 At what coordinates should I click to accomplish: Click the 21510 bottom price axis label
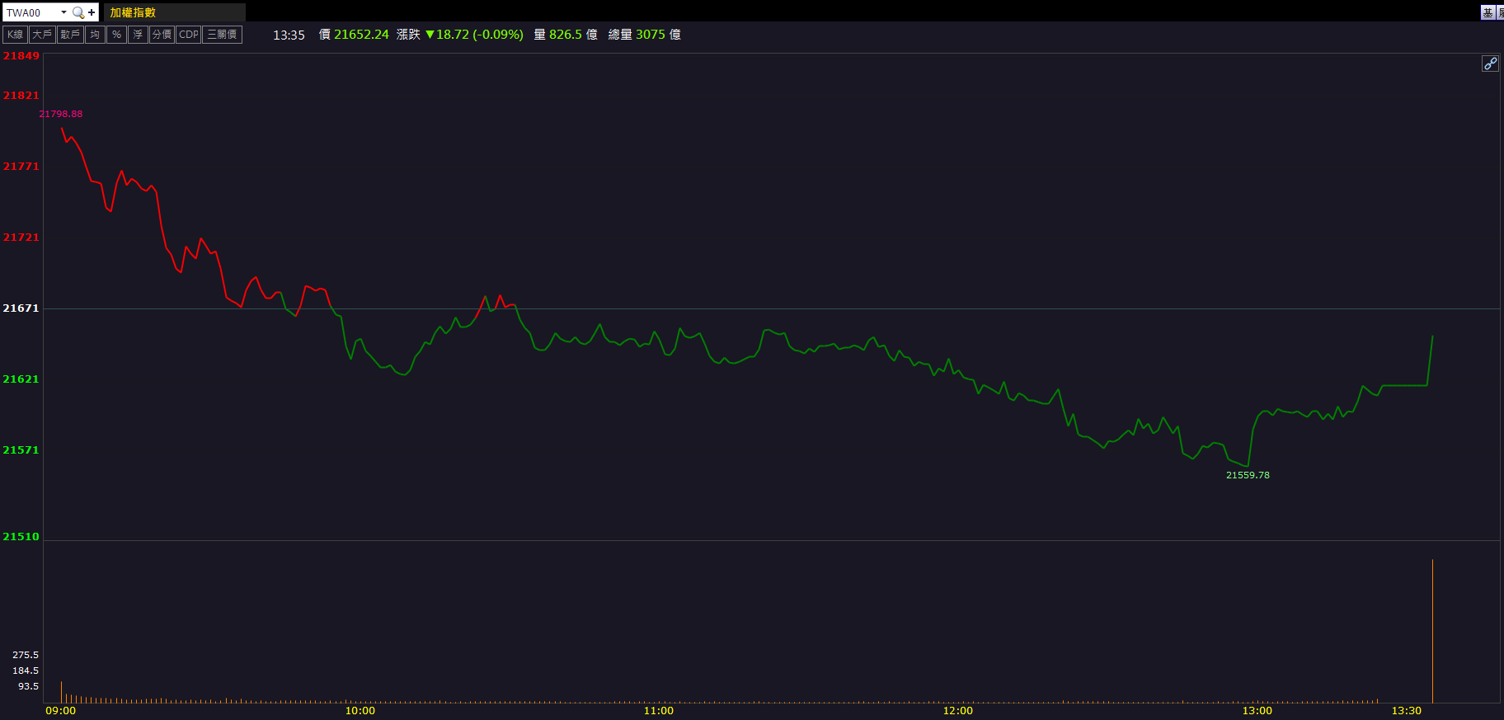pyautogui.click(x=21, y=537)
